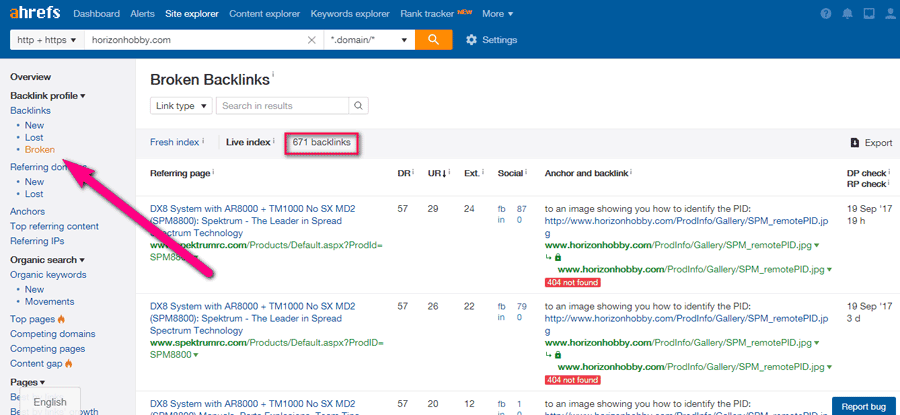Click the English language selector
Image resolution: width=900 pixels, height=415 pixels.
click(50, 402)
